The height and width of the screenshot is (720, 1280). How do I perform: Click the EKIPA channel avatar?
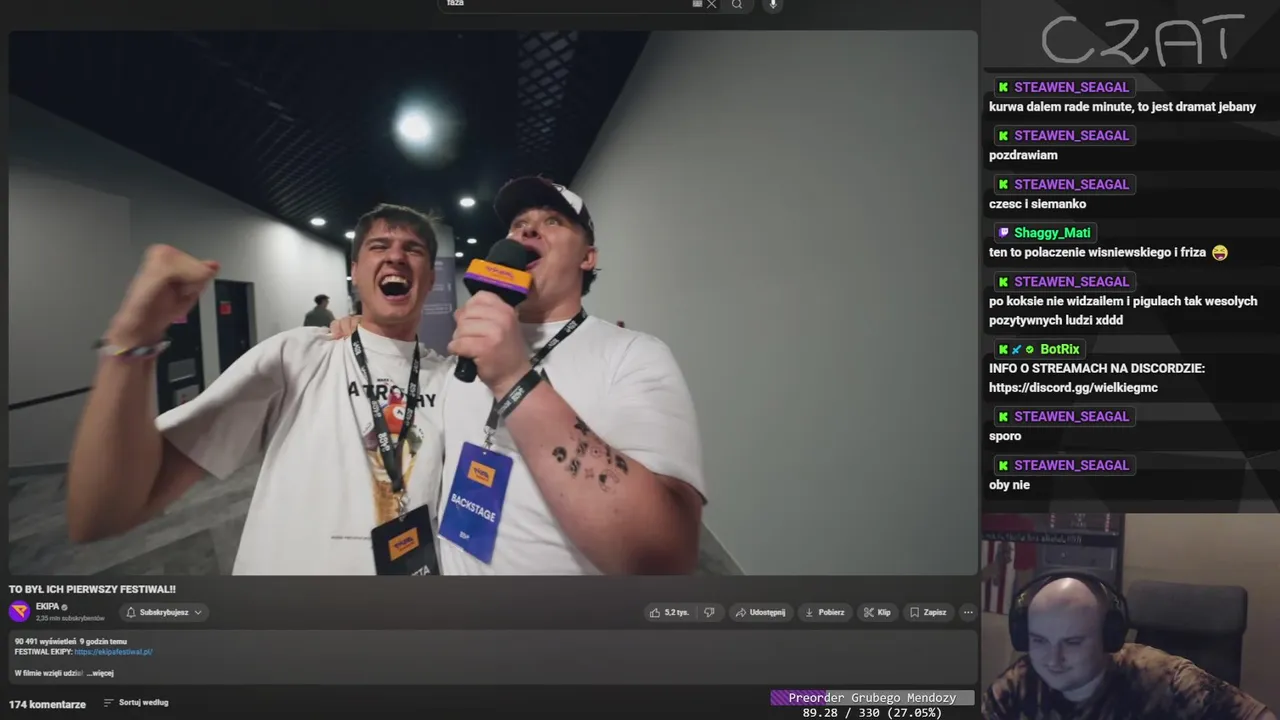(20, 612)
